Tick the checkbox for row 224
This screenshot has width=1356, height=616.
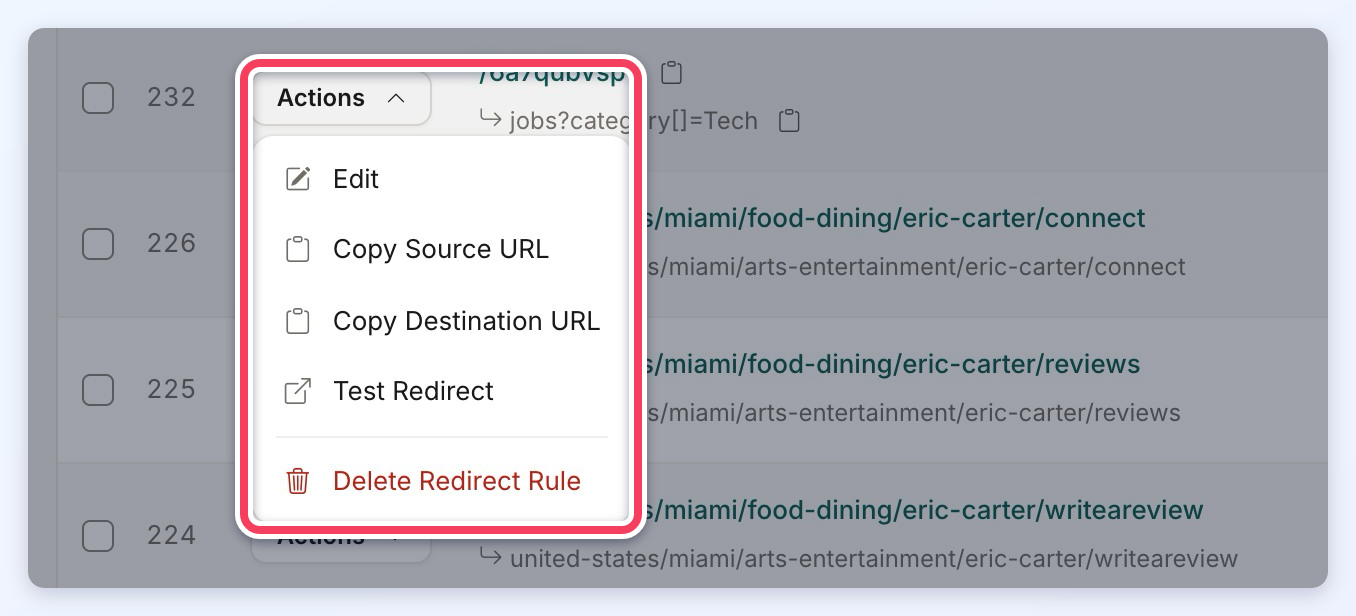point(98,536)
